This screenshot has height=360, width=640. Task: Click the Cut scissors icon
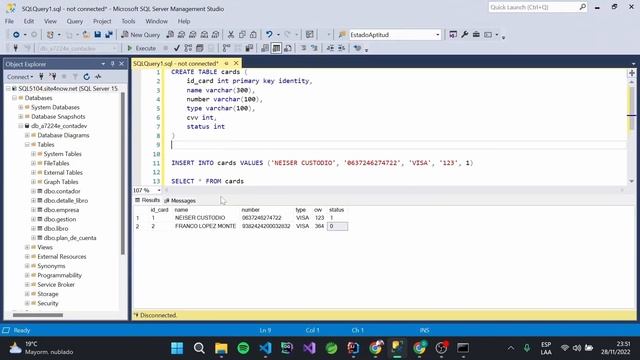pos(231,35)
